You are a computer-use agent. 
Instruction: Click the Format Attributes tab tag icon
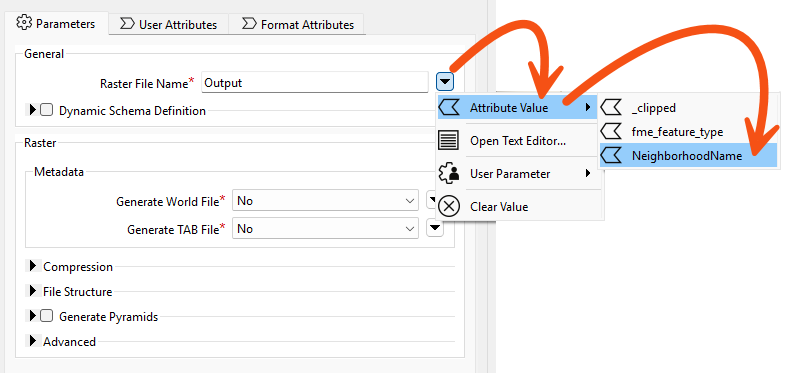[x=249, y=24]
